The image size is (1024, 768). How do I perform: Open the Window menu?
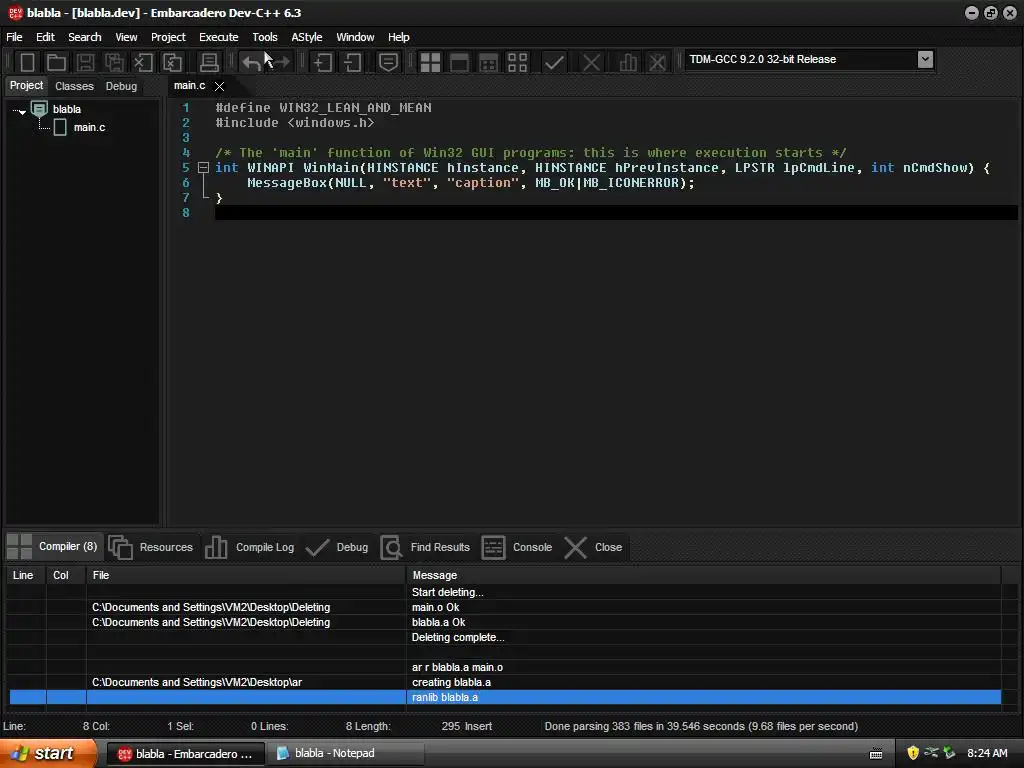[x=355, y=37]
